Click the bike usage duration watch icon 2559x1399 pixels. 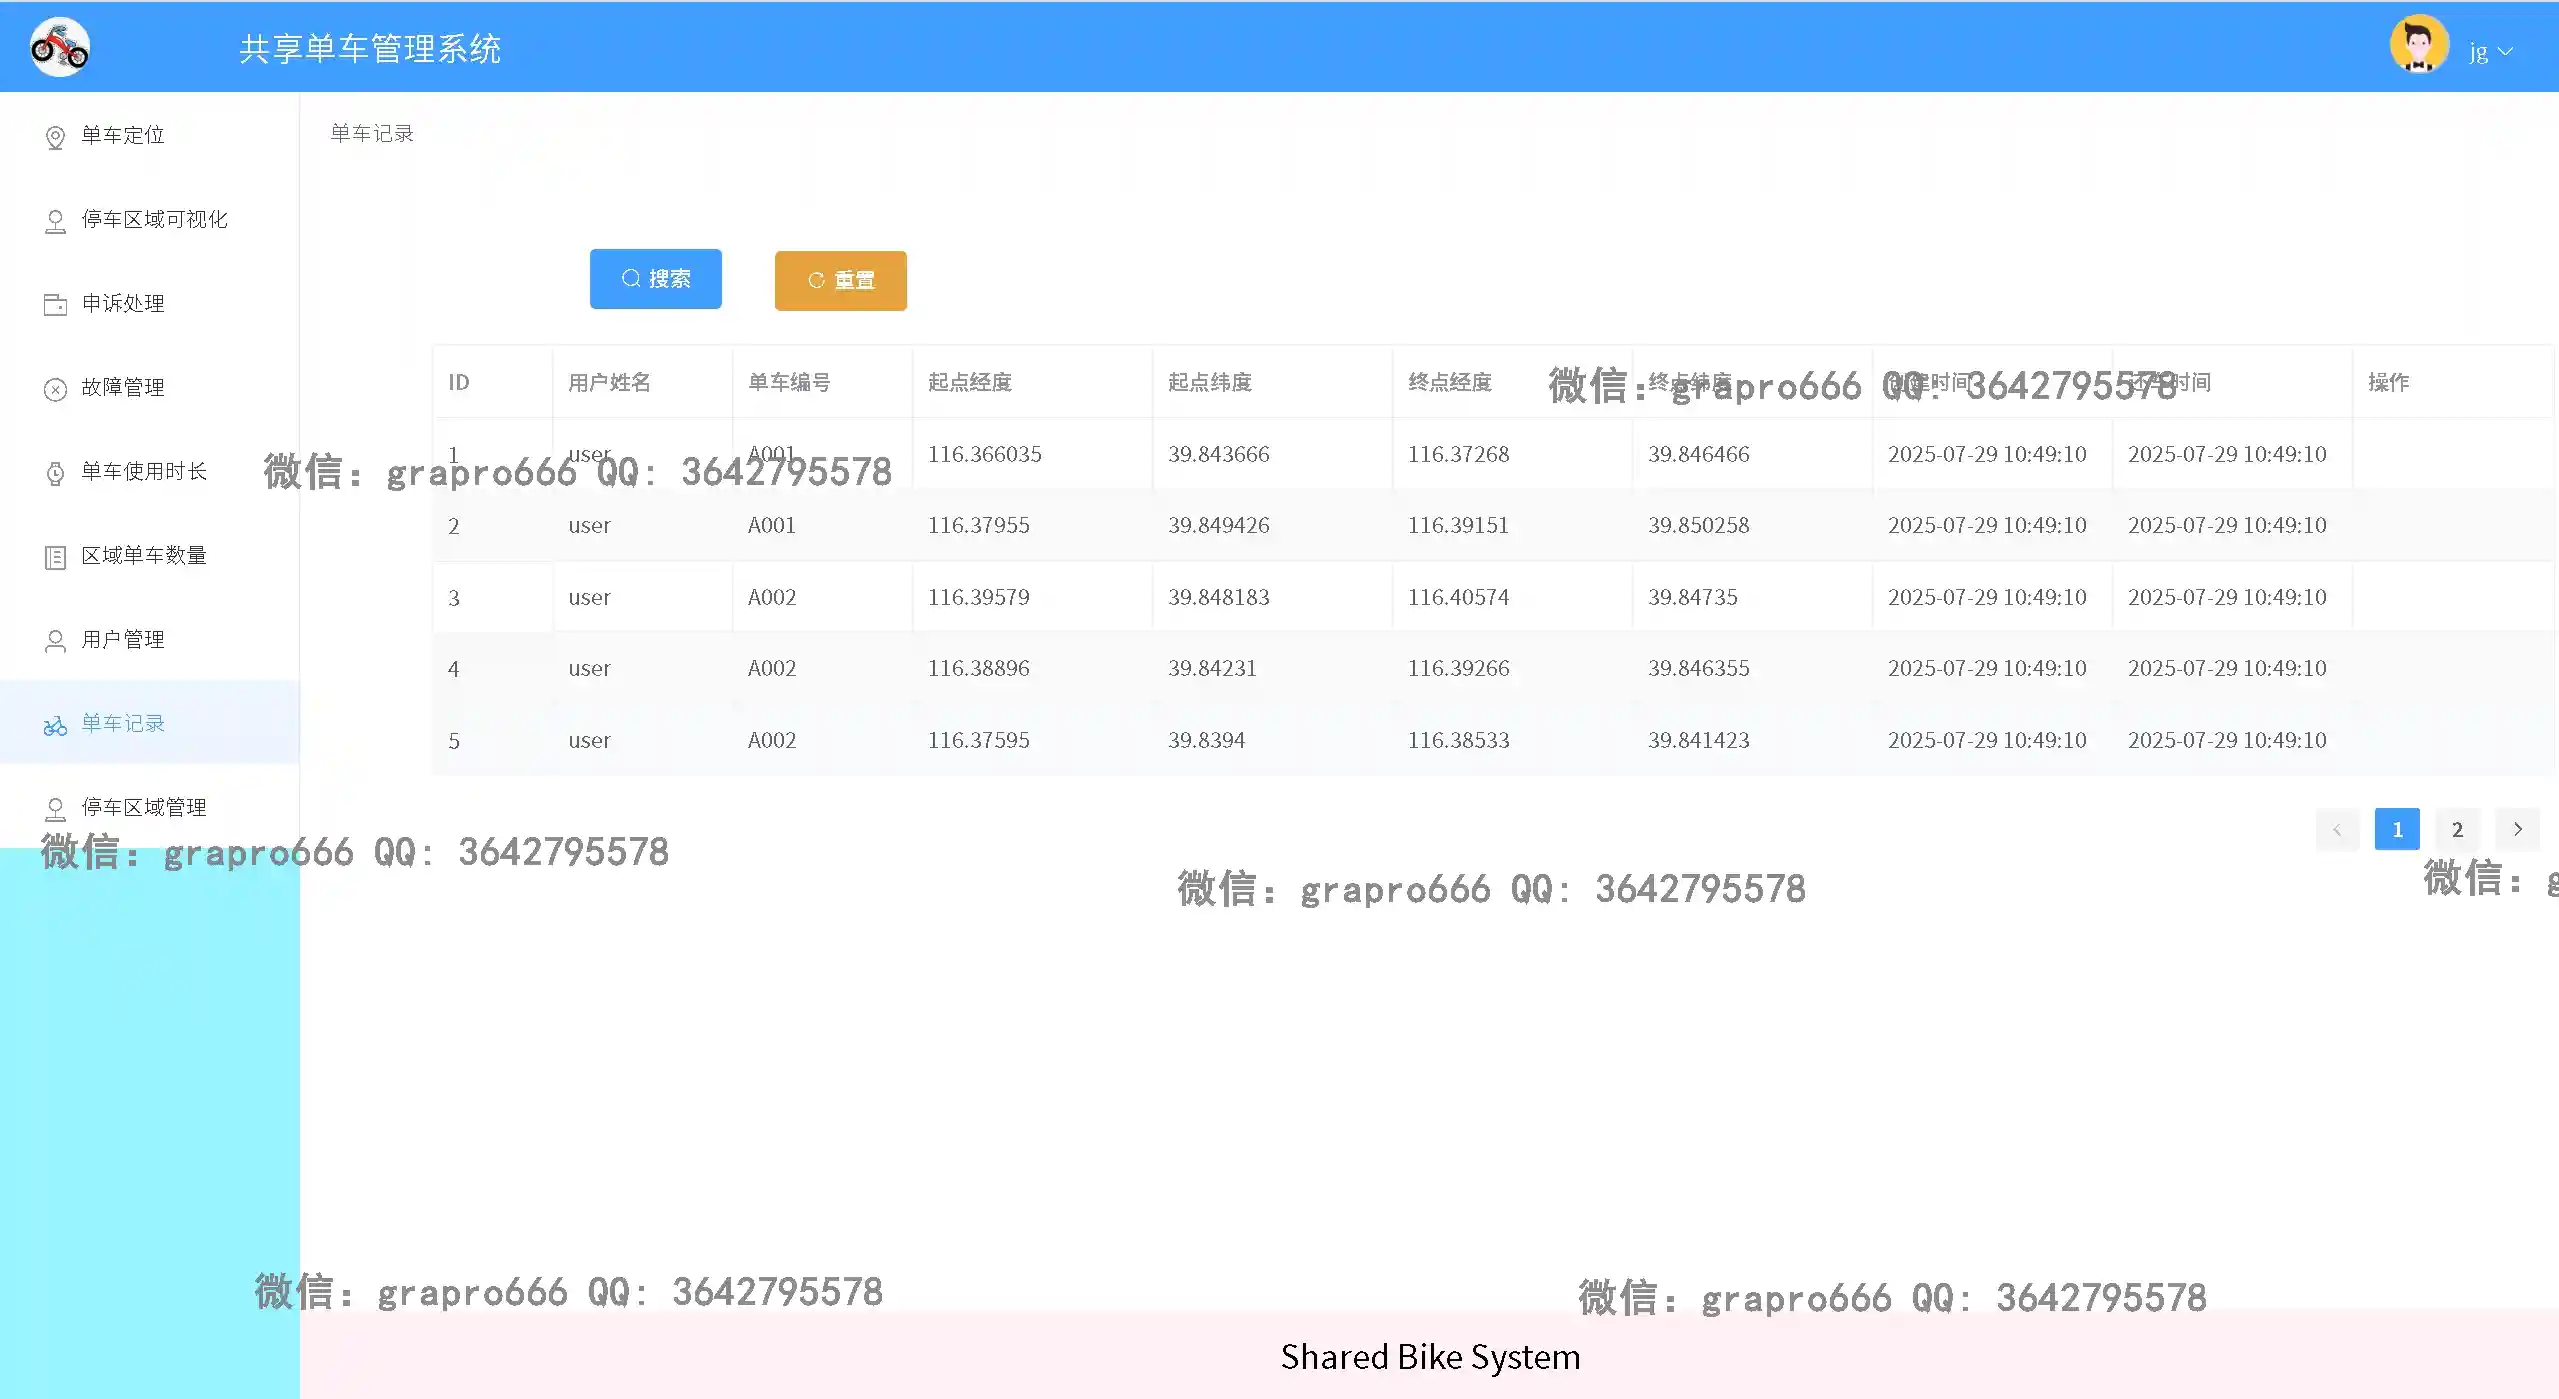pyautogui.click(x=56, y=473)
